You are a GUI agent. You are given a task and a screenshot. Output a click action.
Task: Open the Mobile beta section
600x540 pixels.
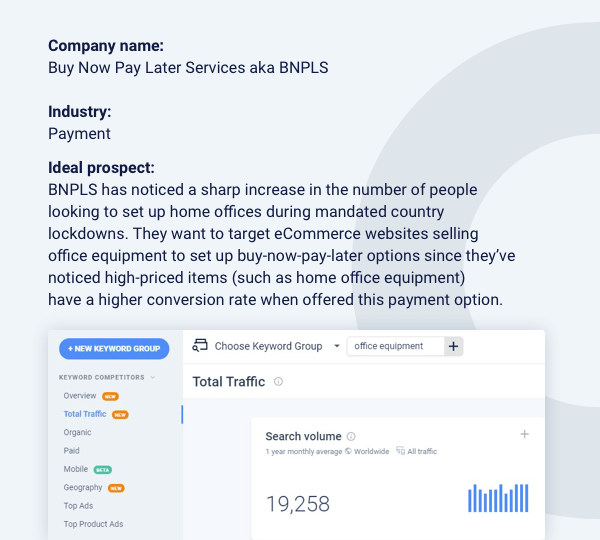coord(76,469)
